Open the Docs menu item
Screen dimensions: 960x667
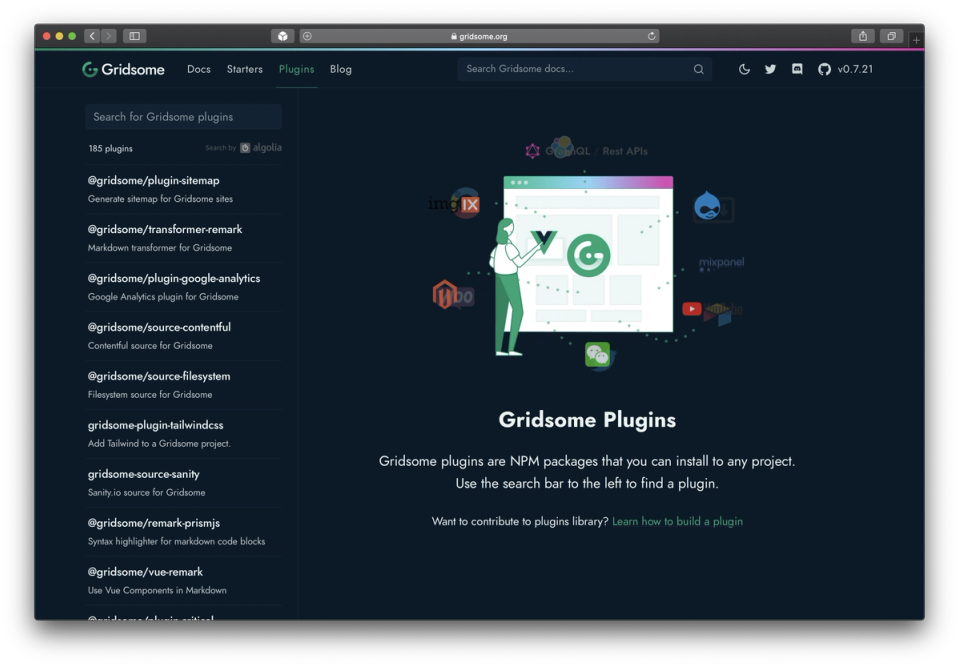(x=199, y=69)
